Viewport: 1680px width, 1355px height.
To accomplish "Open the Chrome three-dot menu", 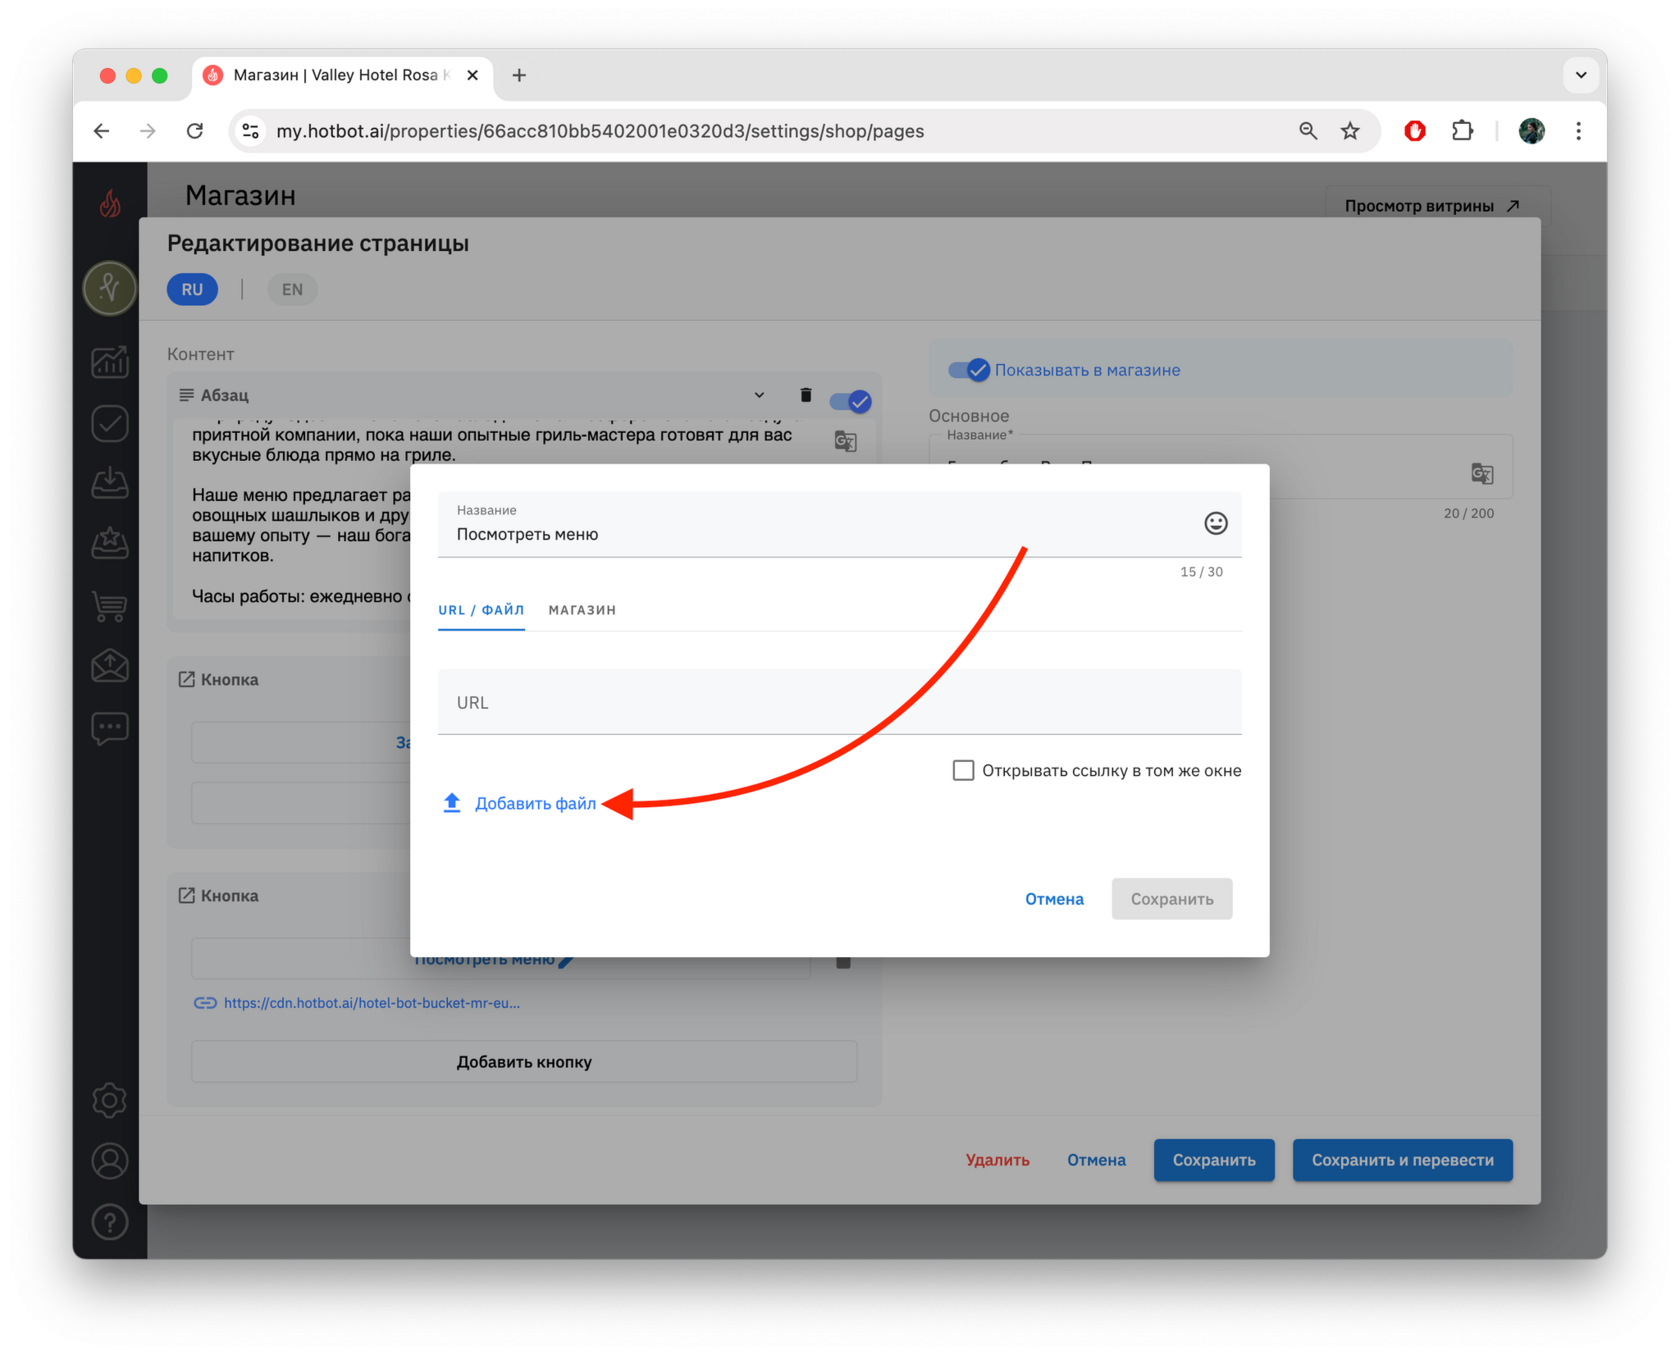I will click(1579, 131).
